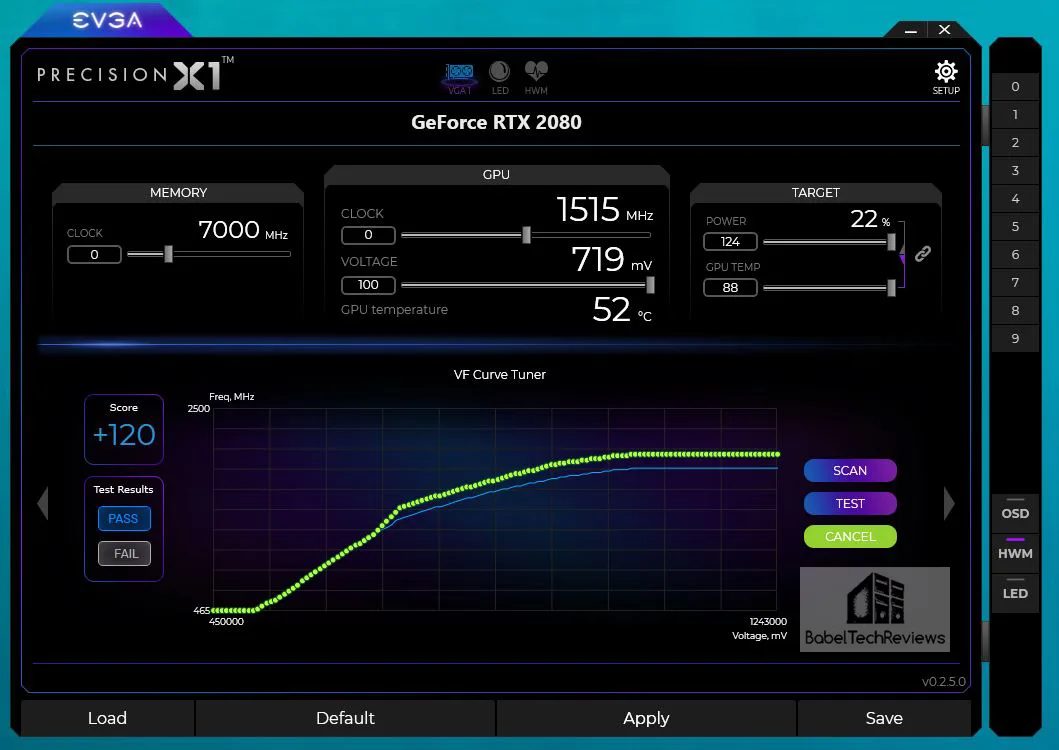Click the TEST button
This screenshot has height=750, width=1059.
tap(850, 503)
